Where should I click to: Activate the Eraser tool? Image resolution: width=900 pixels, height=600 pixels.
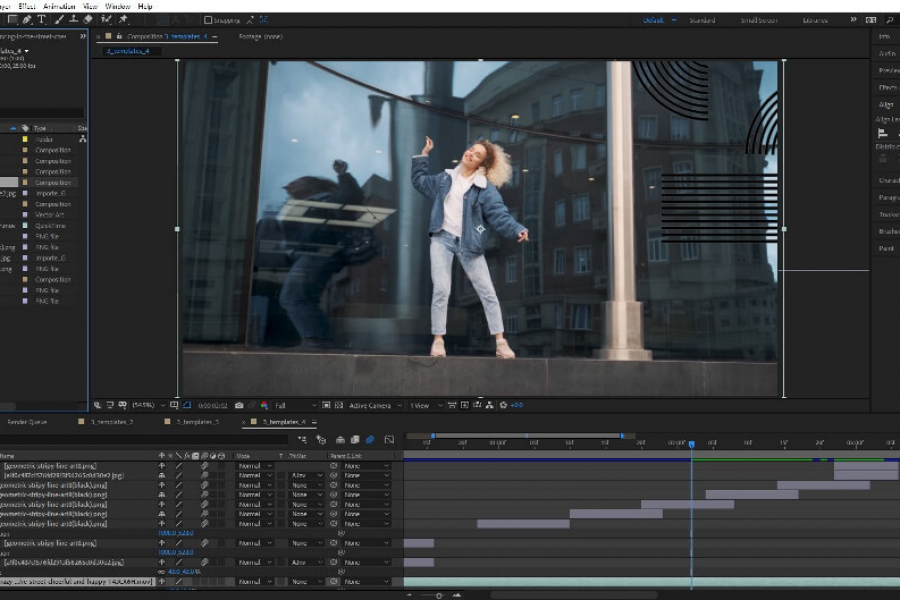tap(88, 19)
